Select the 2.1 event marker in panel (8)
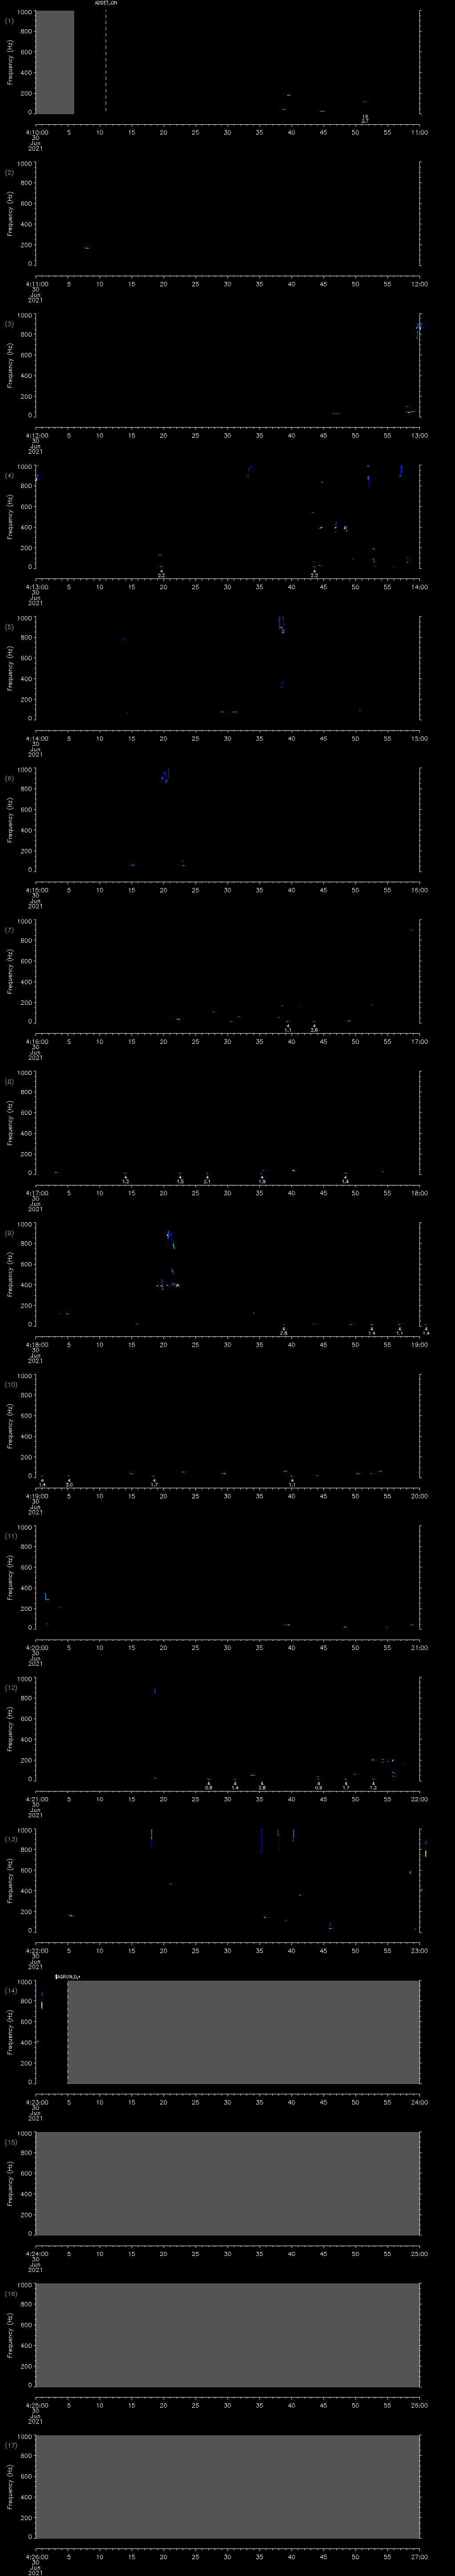 click(207, 1181)
